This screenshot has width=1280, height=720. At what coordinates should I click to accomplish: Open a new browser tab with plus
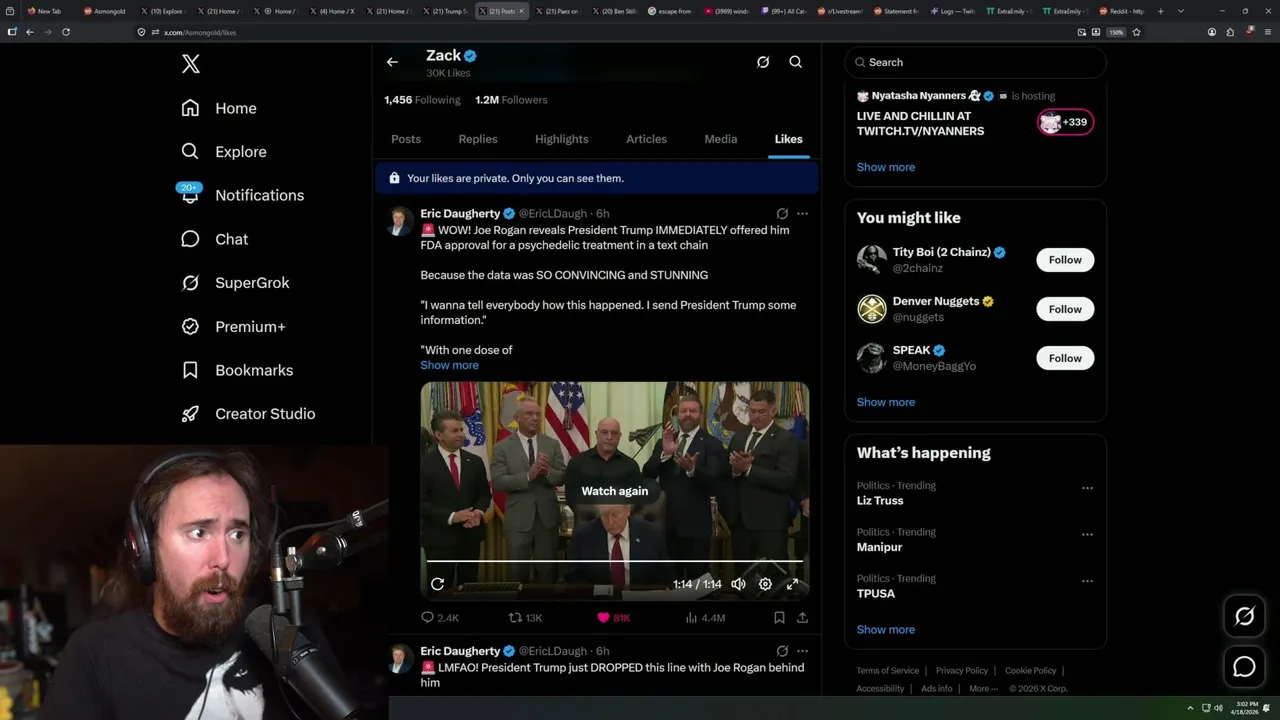point(1160,11)
